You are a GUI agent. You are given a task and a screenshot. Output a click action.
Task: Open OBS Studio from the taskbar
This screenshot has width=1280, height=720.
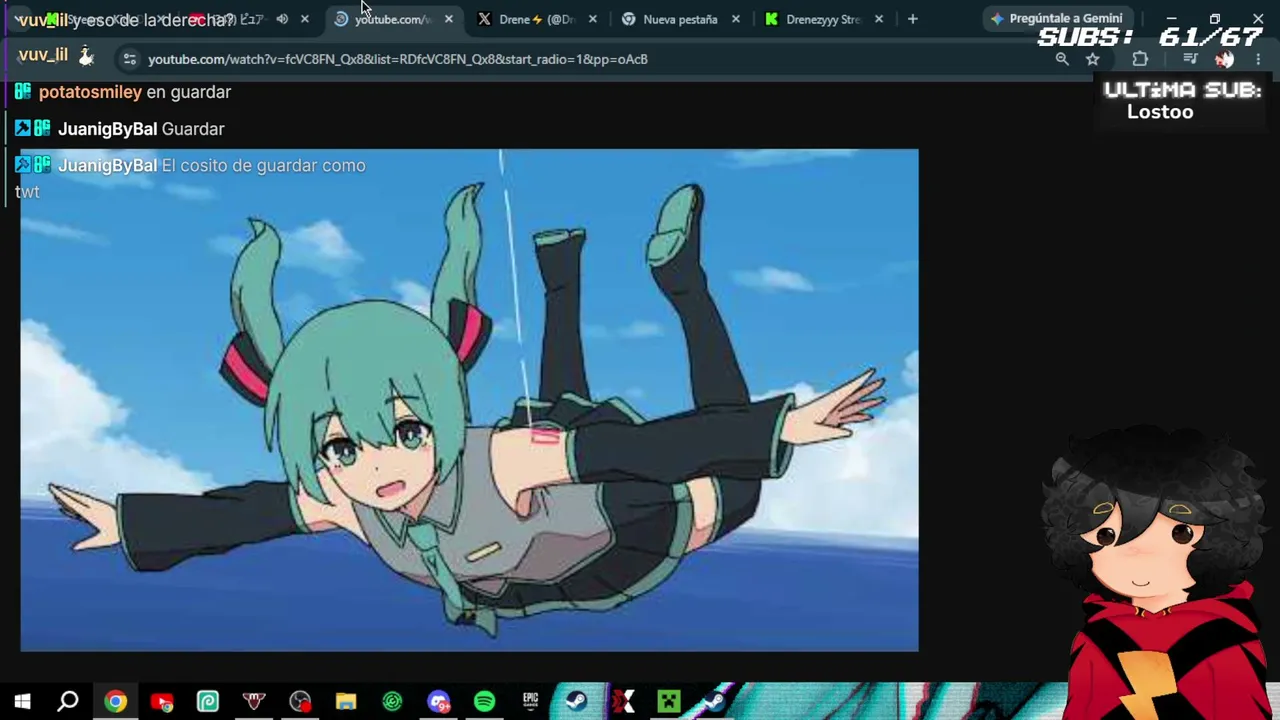point(300,702)
